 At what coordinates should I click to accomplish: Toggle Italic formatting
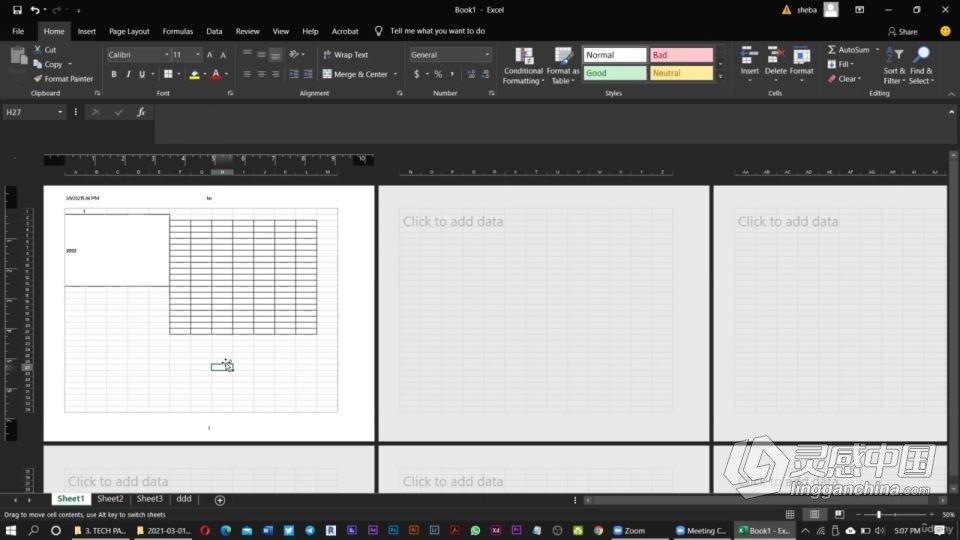128,74
